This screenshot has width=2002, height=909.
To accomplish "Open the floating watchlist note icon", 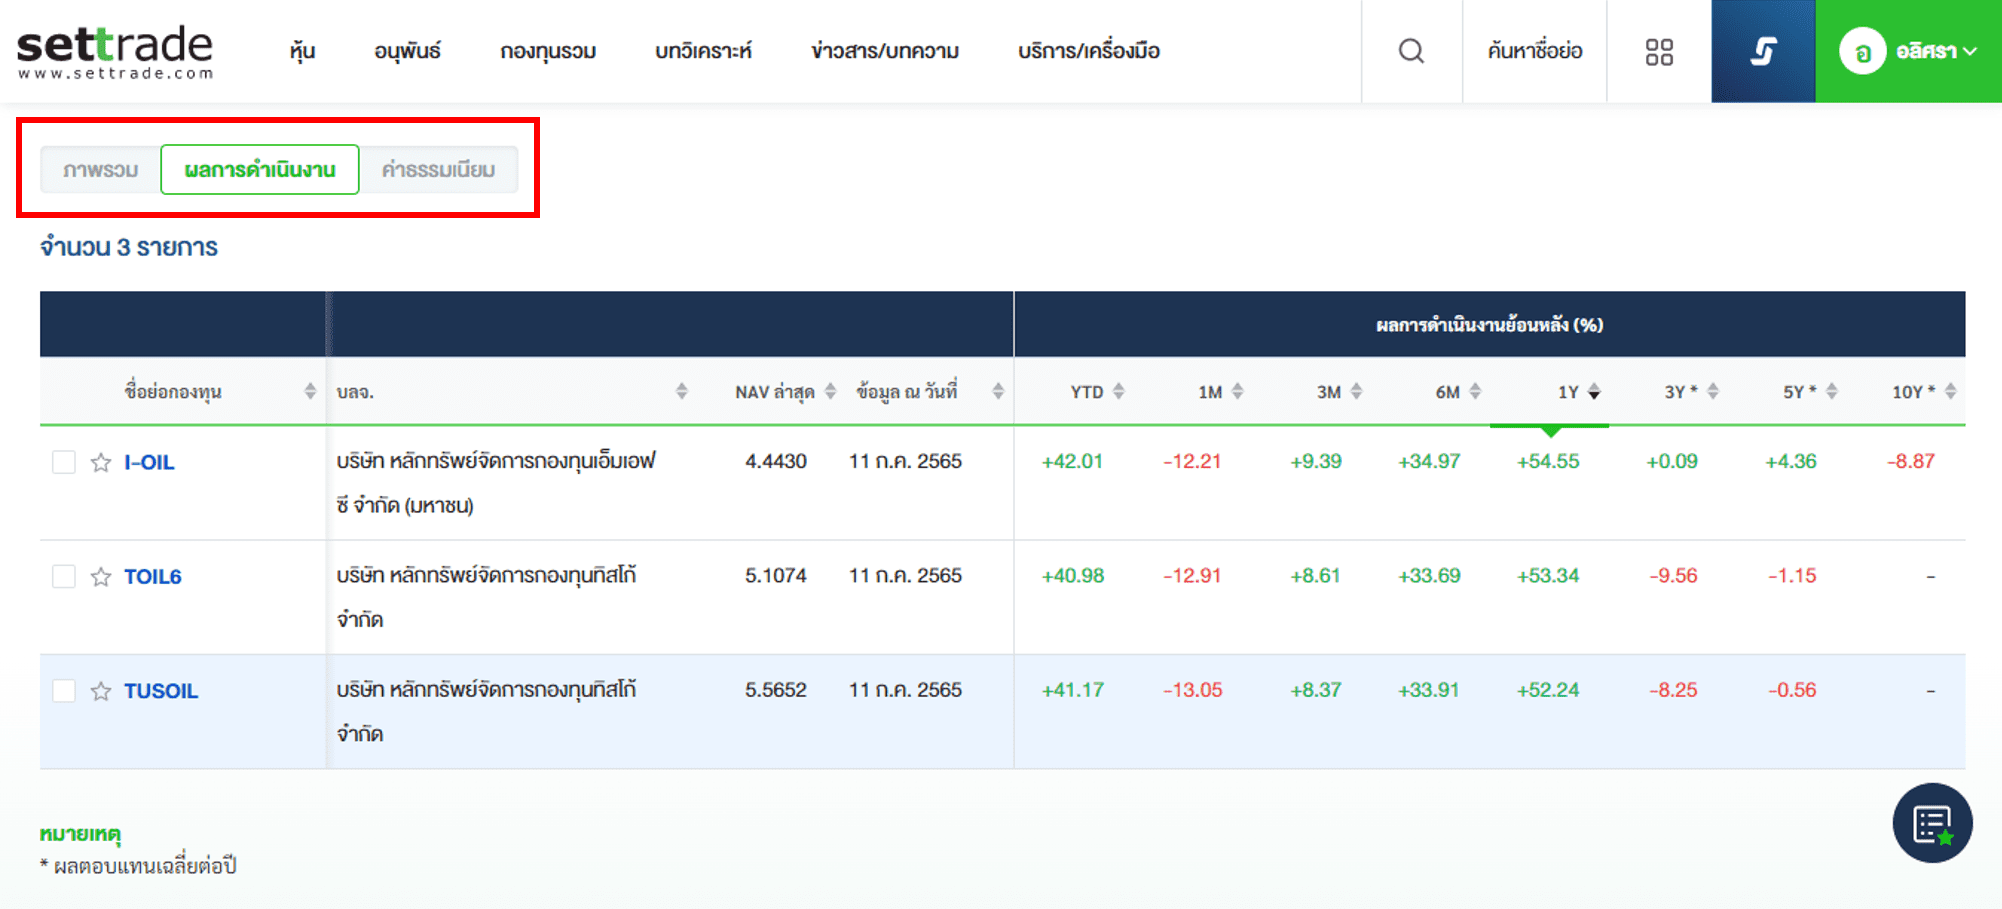I will tap(1932, 823).
